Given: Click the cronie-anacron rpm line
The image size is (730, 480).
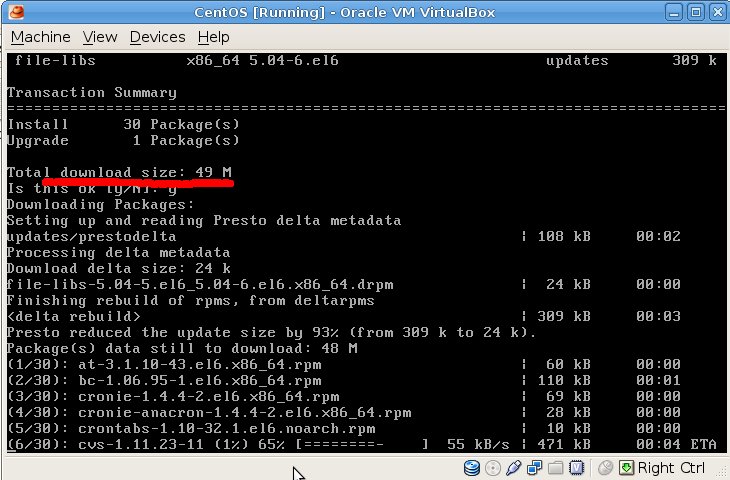Looking at the screenshot, I should pyautogui.click(x=209, y=412).
